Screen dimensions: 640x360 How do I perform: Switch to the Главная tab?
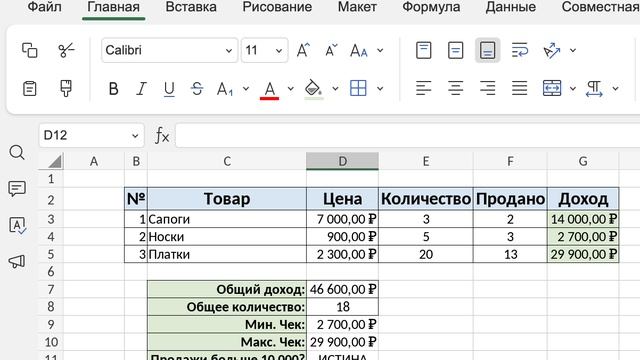[113, 7]
